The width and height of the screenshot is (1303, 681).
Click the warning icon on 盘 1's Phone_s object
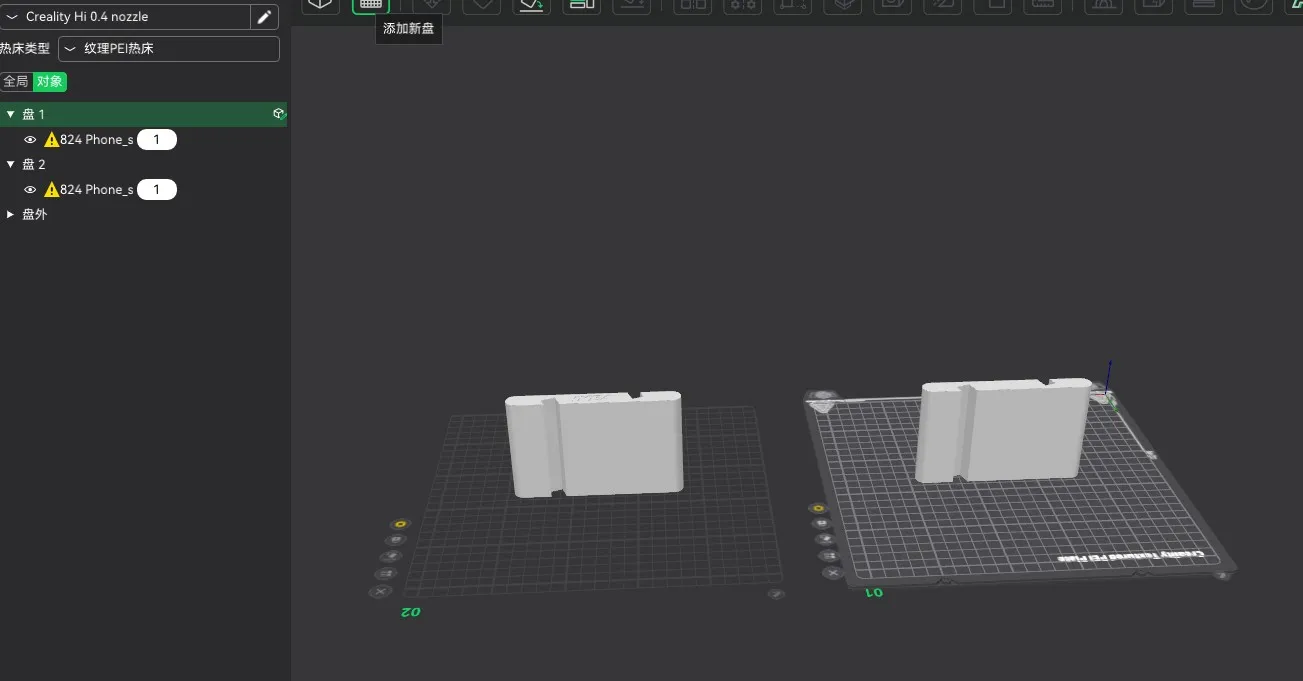[52, 140]
